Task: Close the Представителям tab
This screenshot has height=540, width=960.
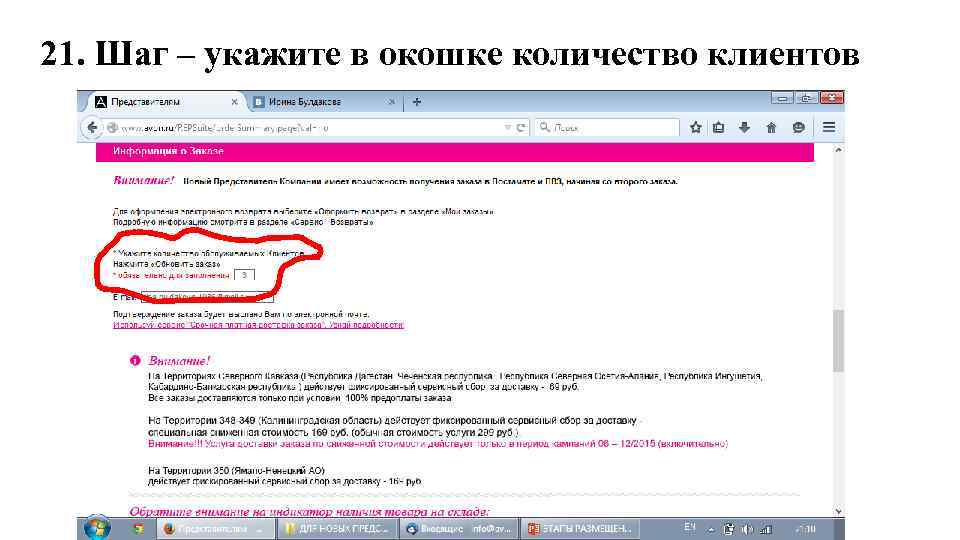Action: [234, 102]
